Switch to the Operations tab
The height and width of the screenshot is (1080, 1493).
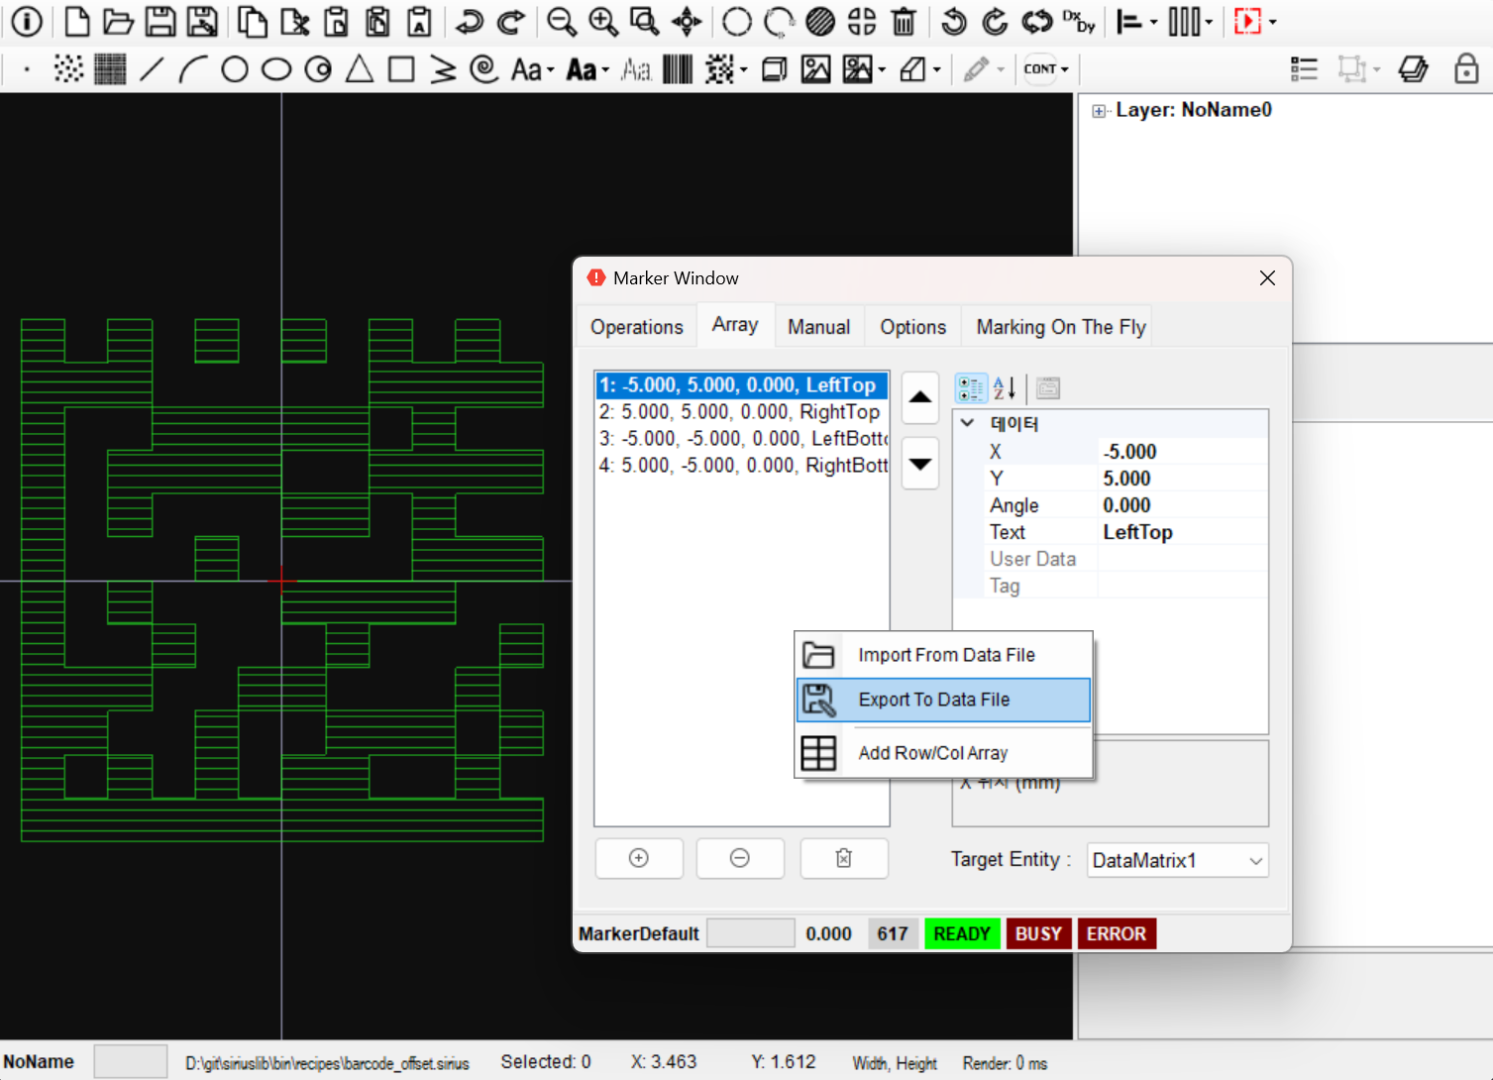click(x=637, y=327)
